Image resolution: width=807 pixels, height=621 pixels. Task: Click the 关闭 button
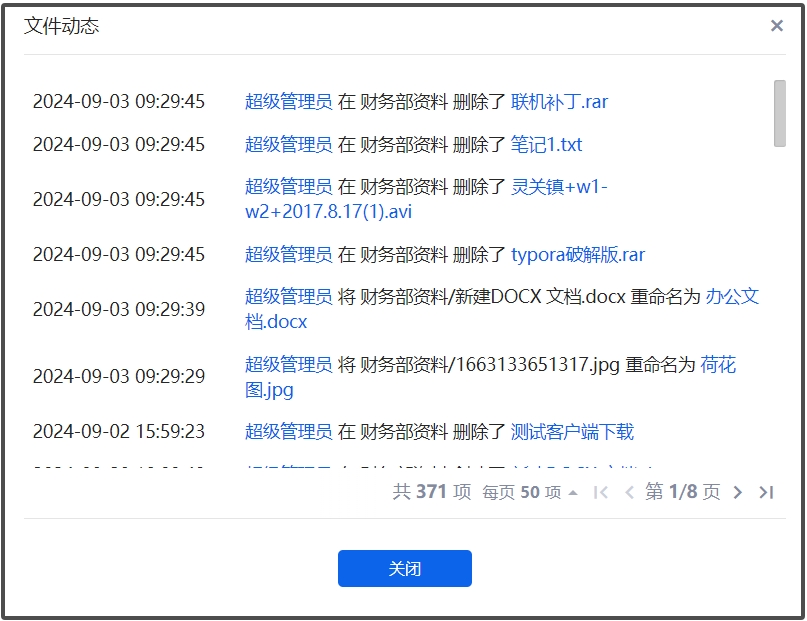(404, 569)
